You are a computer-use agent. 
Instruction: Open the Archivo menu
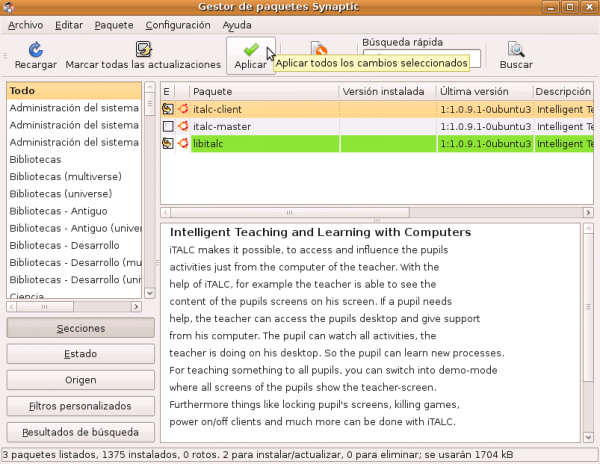pyautogui.click(x=26, y=24)
